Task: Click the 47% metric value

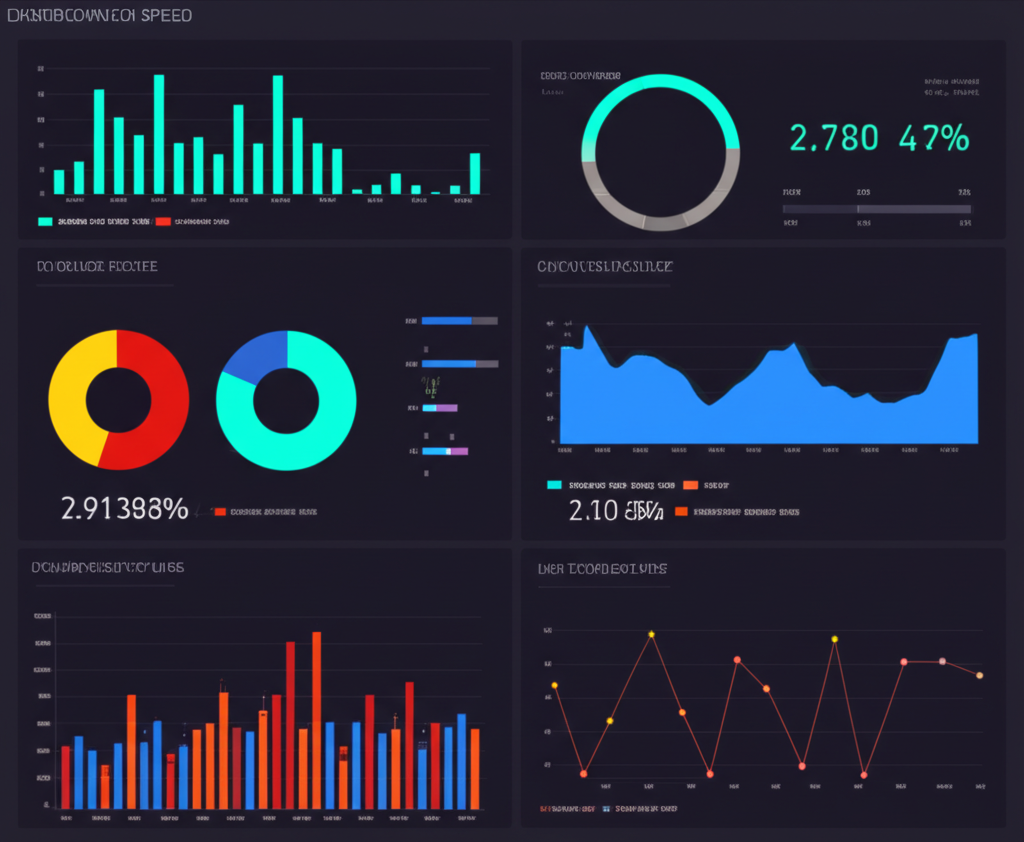Action: [x=933, y=137]
